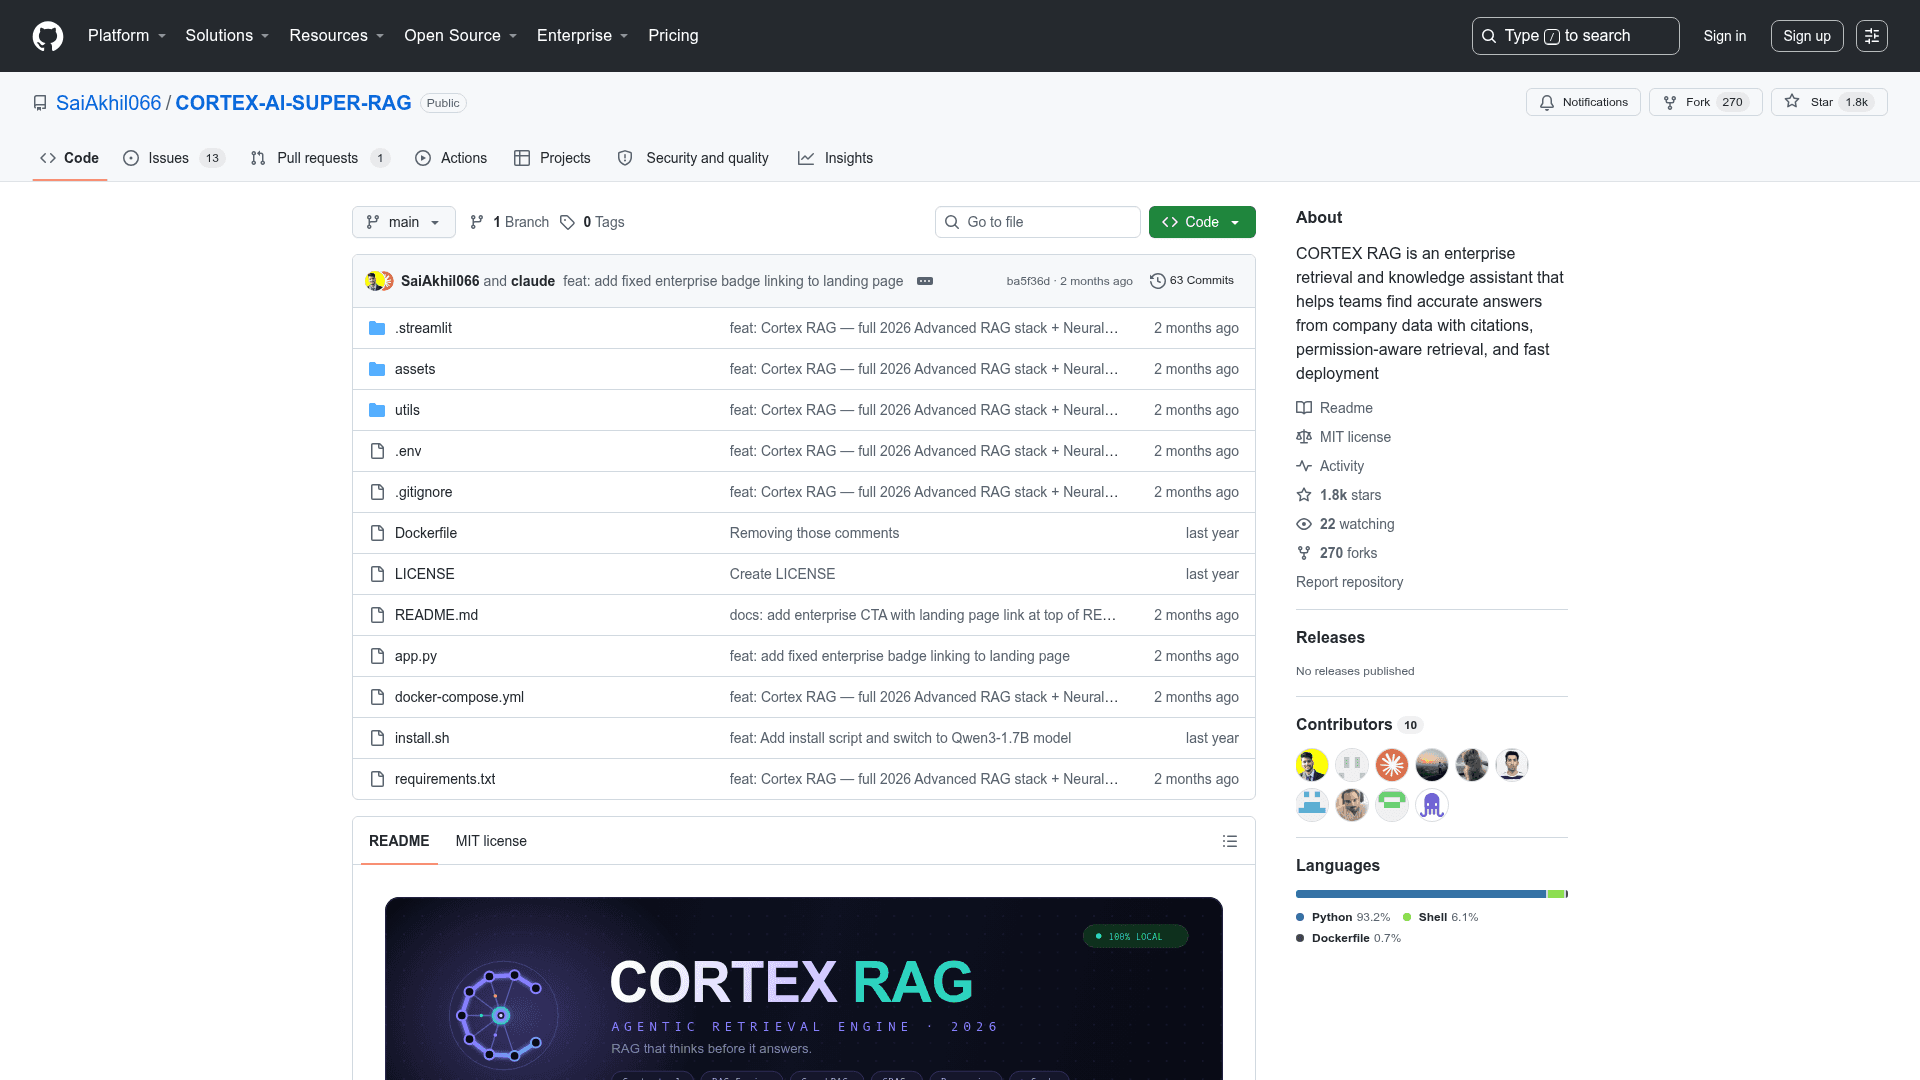The image size is (1920, 1080).
Task: Expand the Solutions menu
Action: pyautogui.click(x=227, y=36)
